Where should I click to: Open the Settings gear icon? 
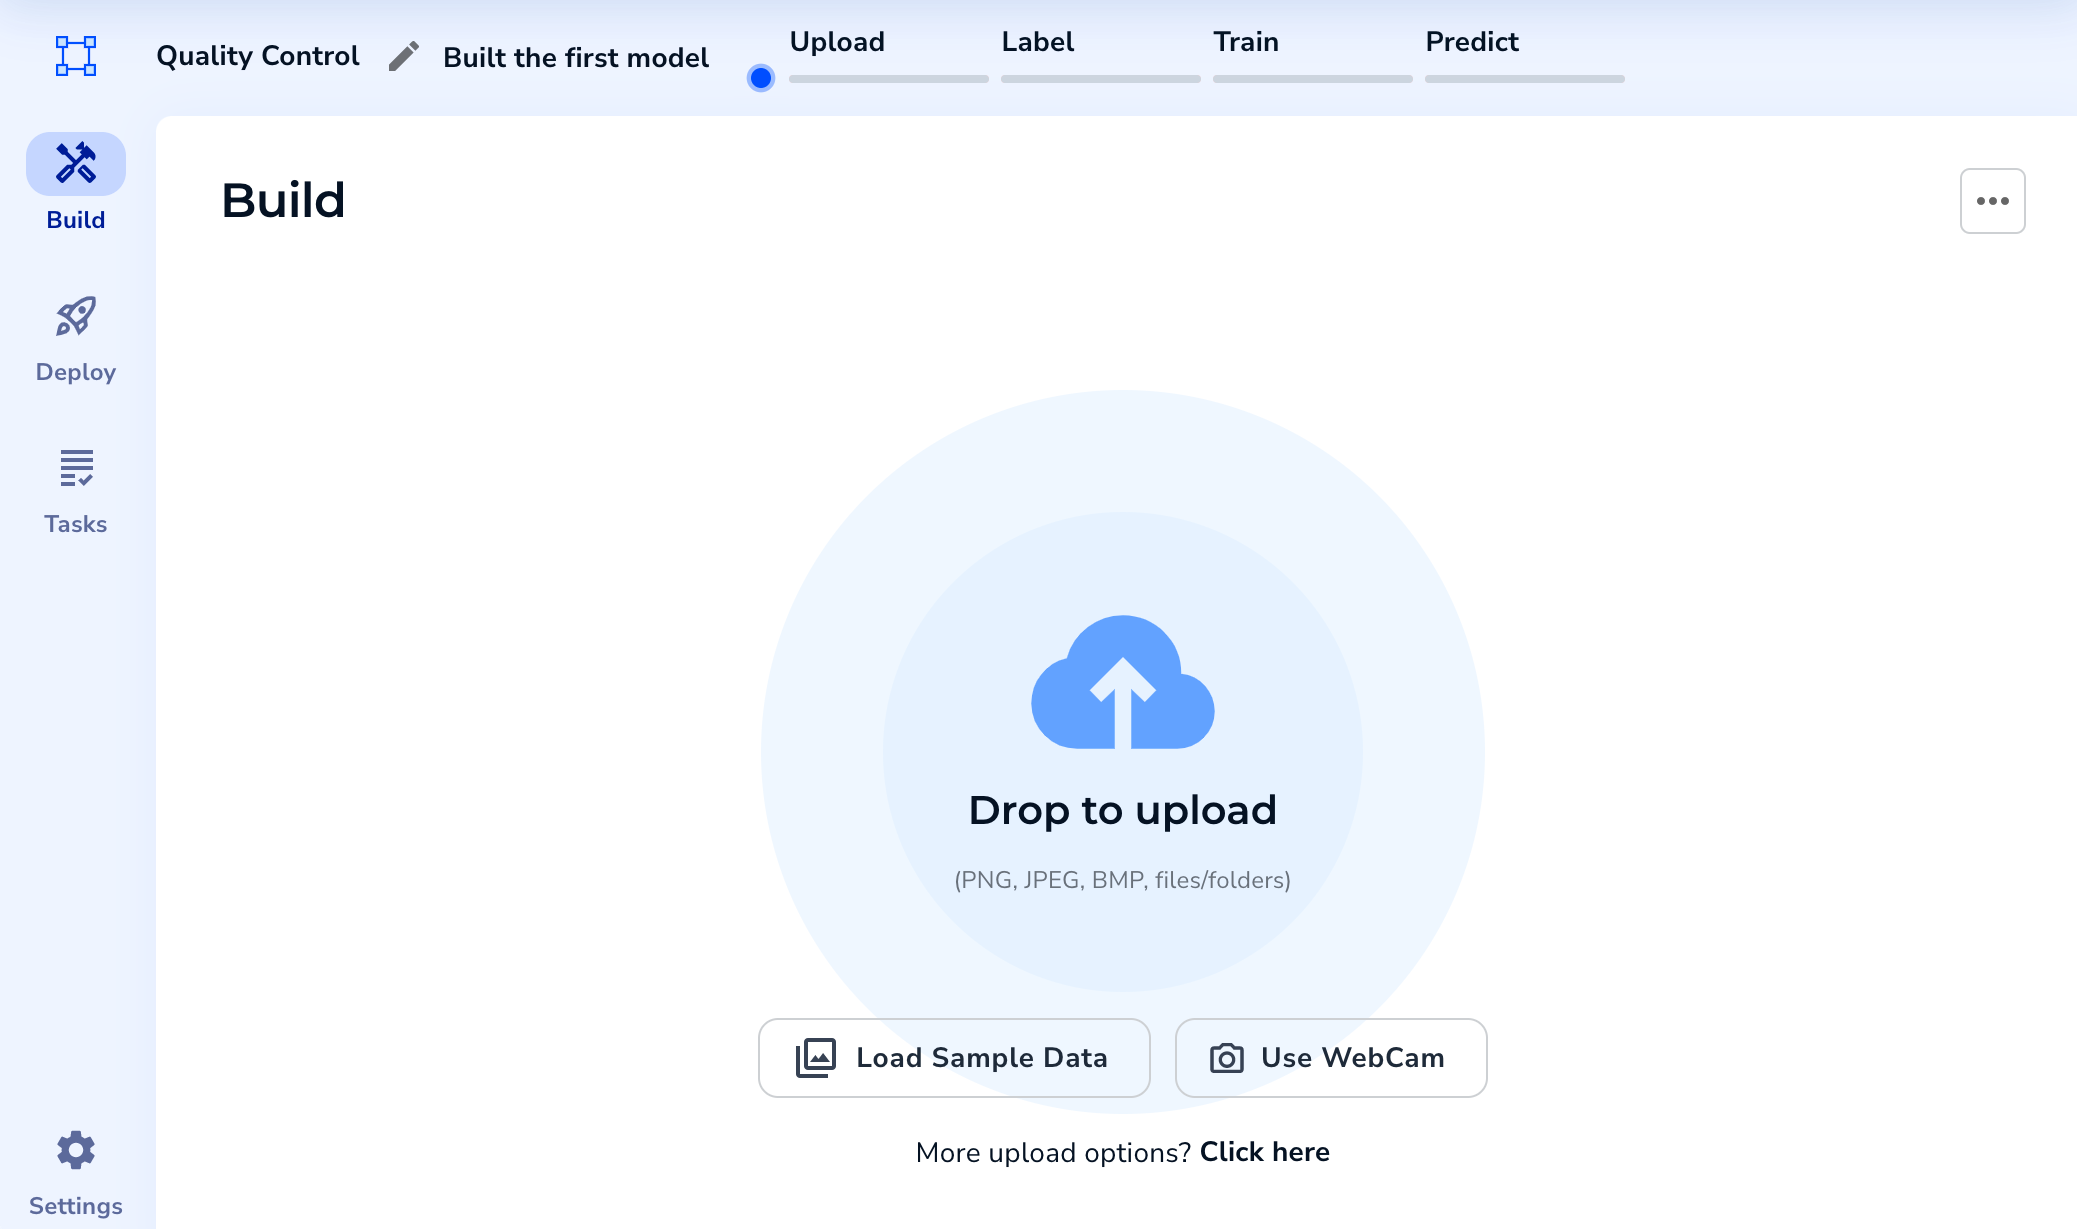point(76,1150)
